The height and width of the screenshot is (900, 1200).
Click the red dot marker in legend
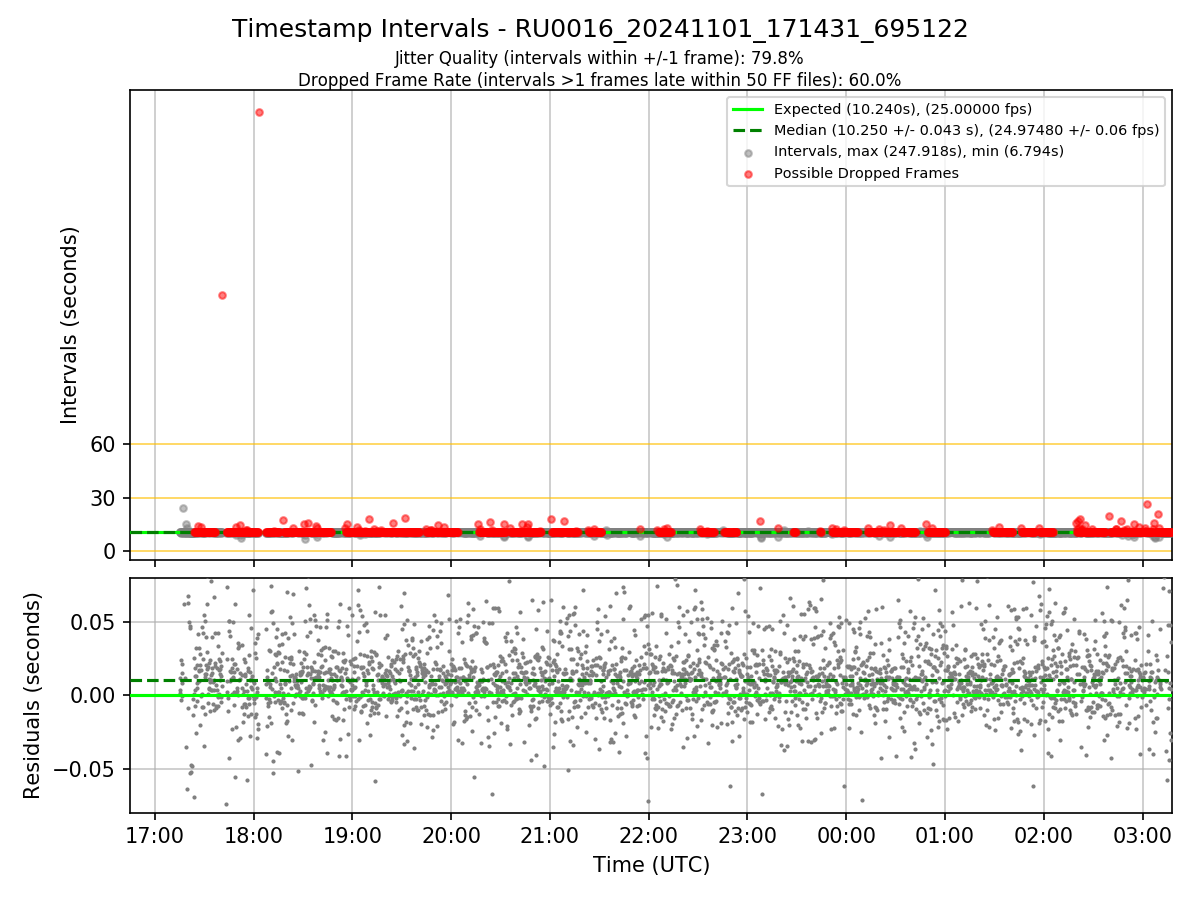tap(749, 173)
